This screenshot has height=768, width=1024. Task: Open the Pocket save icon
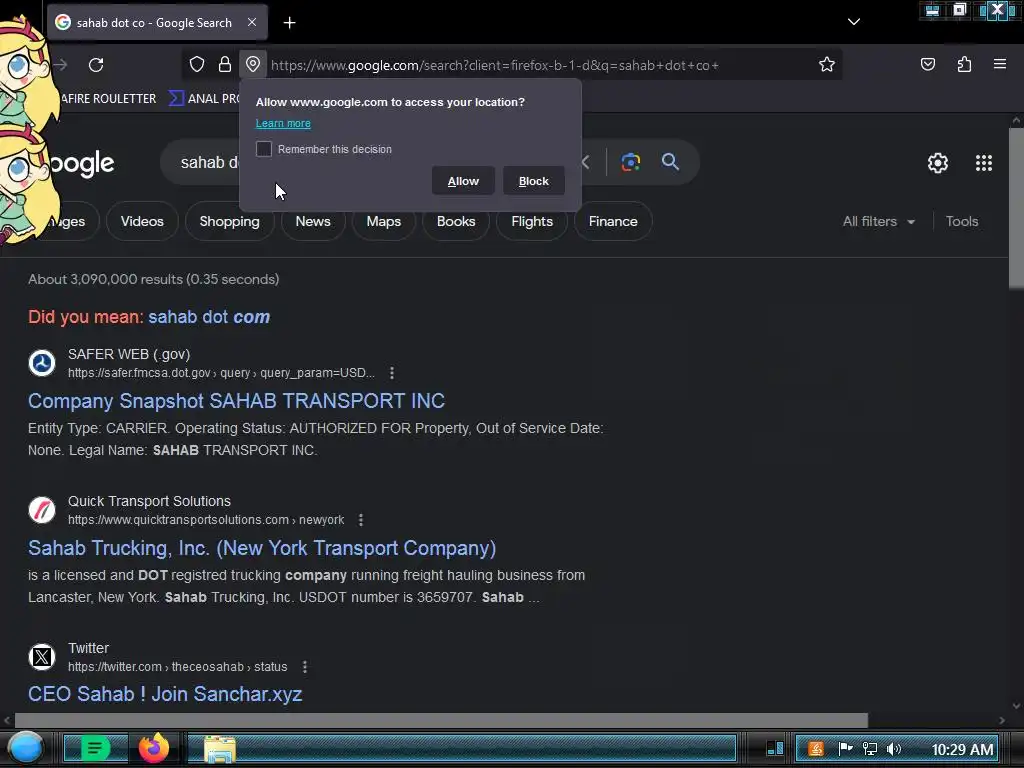pos(927,64)
